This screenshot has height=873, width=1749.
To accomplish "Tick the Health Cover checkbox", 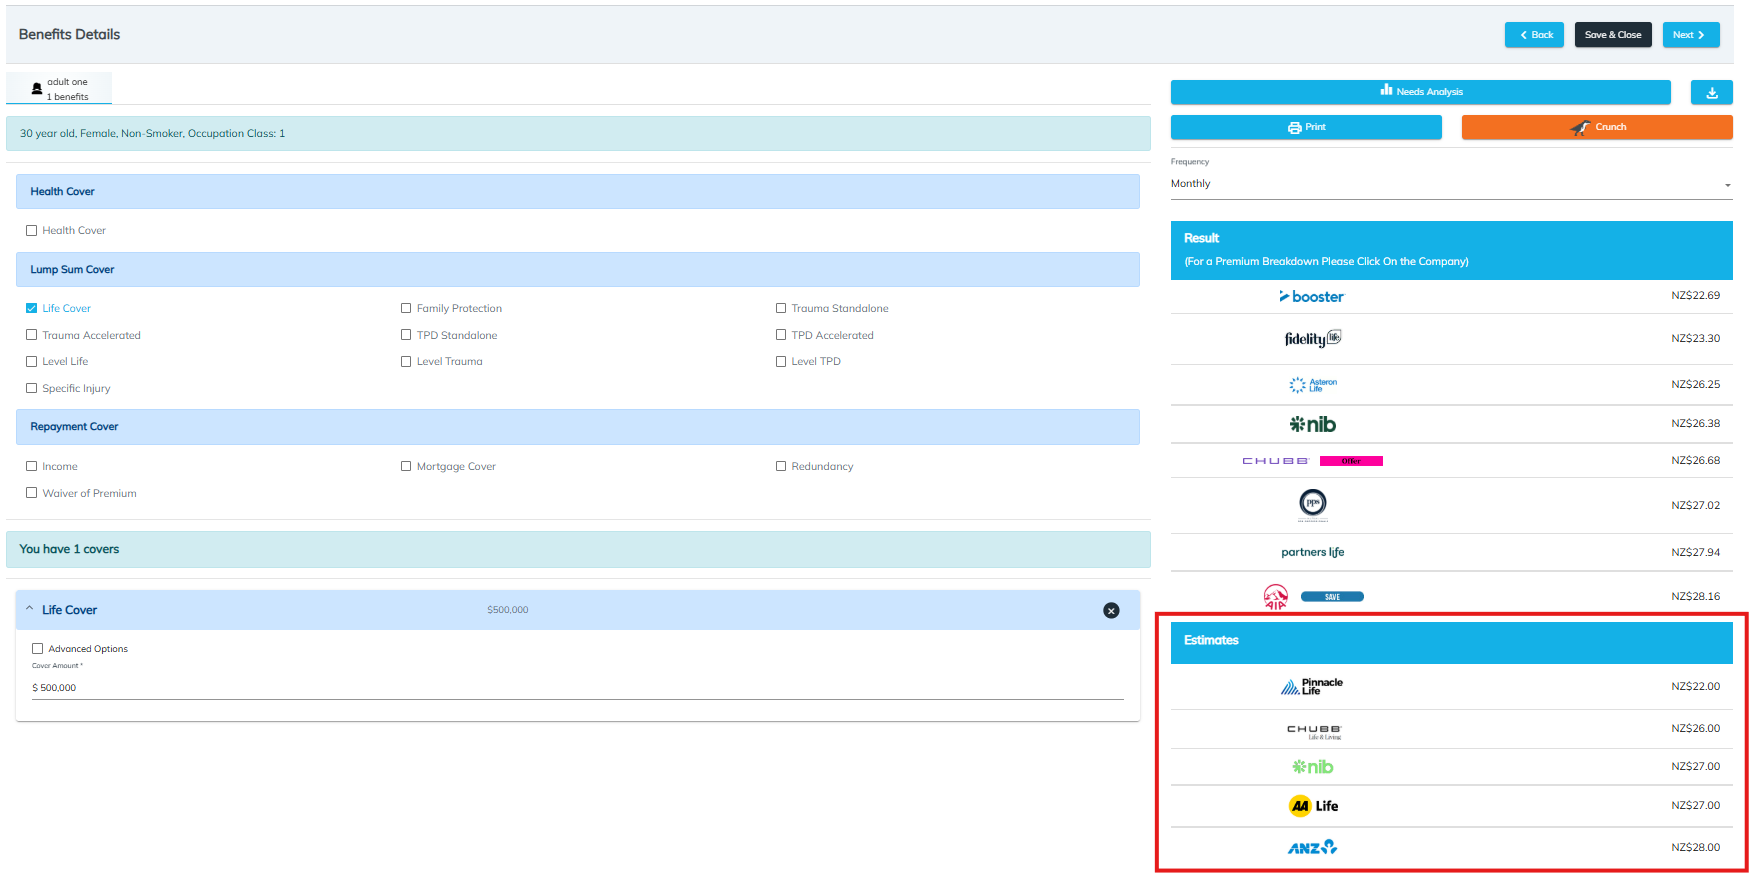I will pyautogui.click(x=32, y=230).
